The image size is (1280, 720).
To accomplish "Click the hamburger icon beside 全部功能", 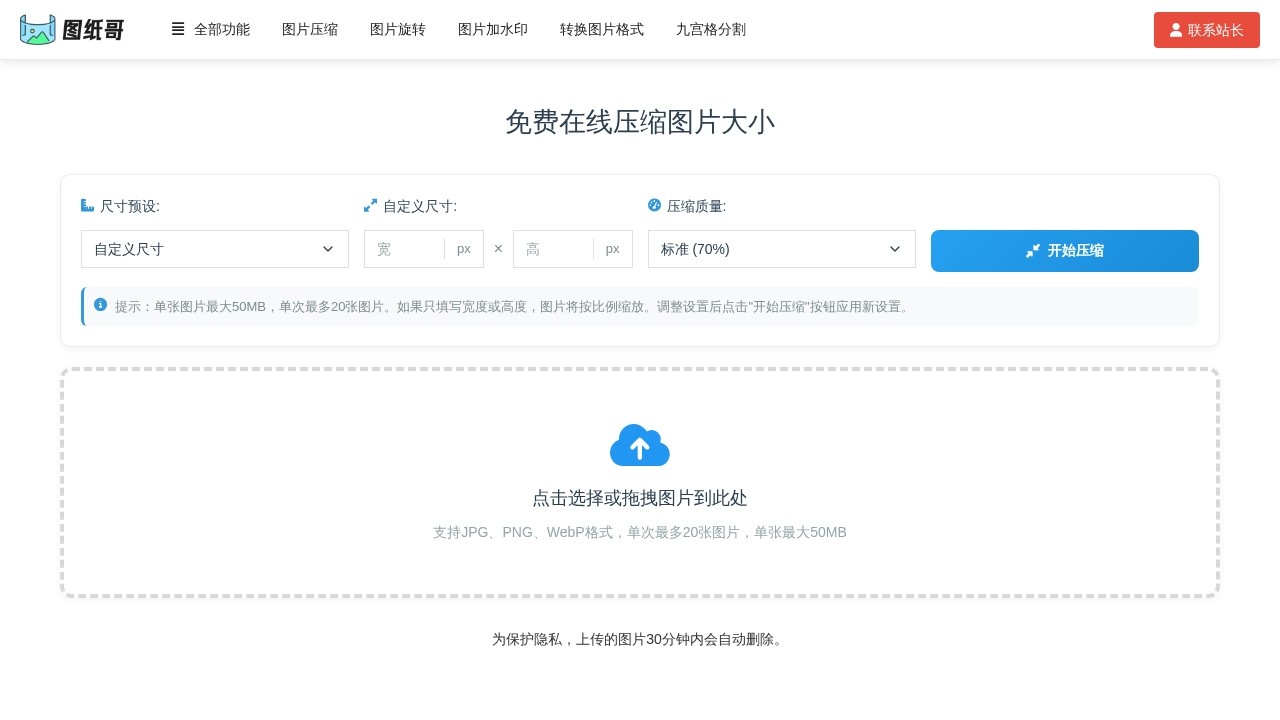I will tap(178, 29).
